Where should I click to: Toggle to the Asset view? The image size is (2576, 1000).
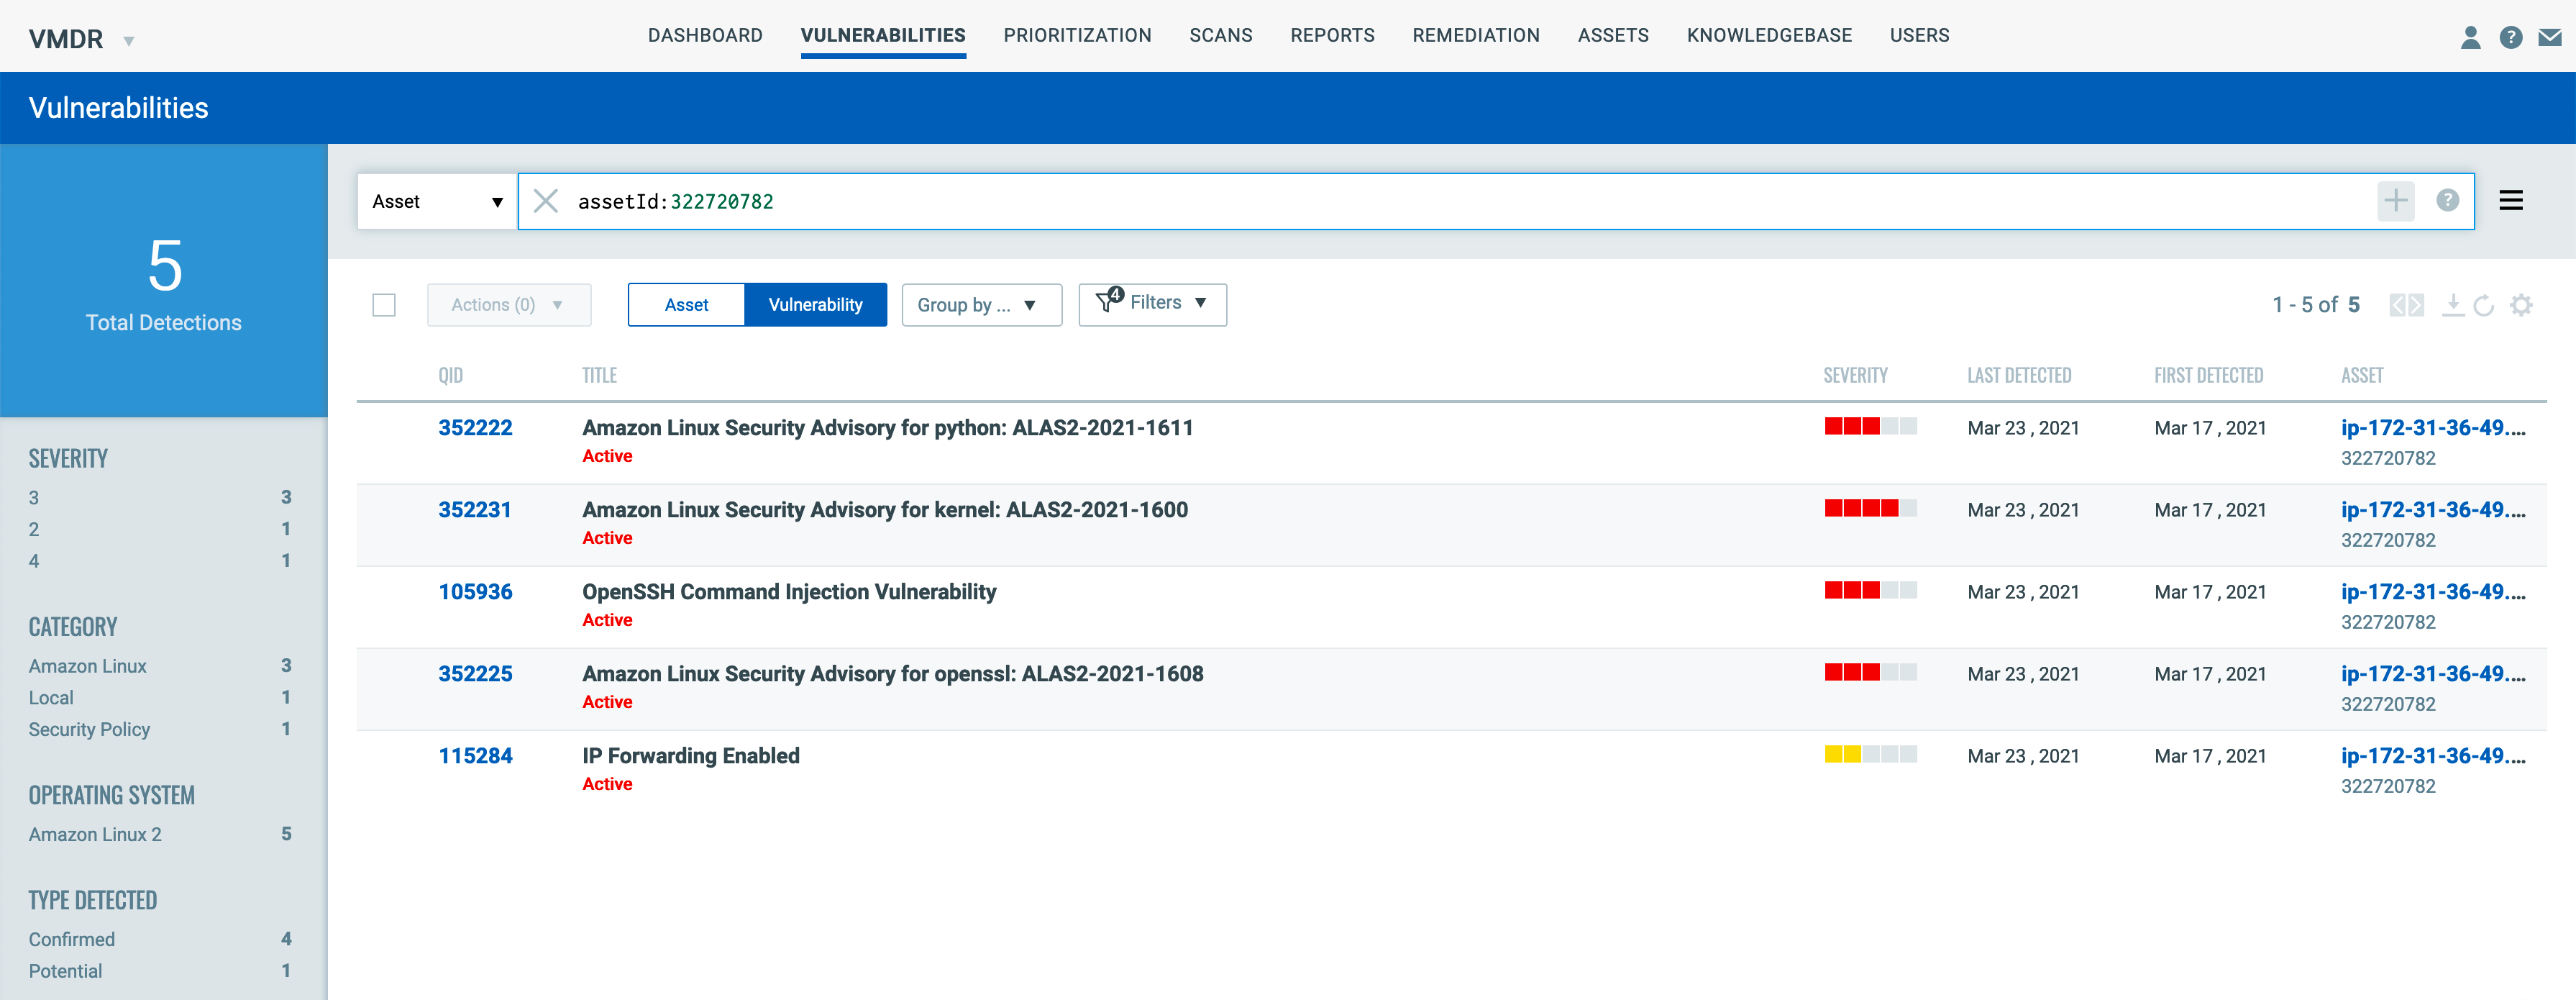686,305
